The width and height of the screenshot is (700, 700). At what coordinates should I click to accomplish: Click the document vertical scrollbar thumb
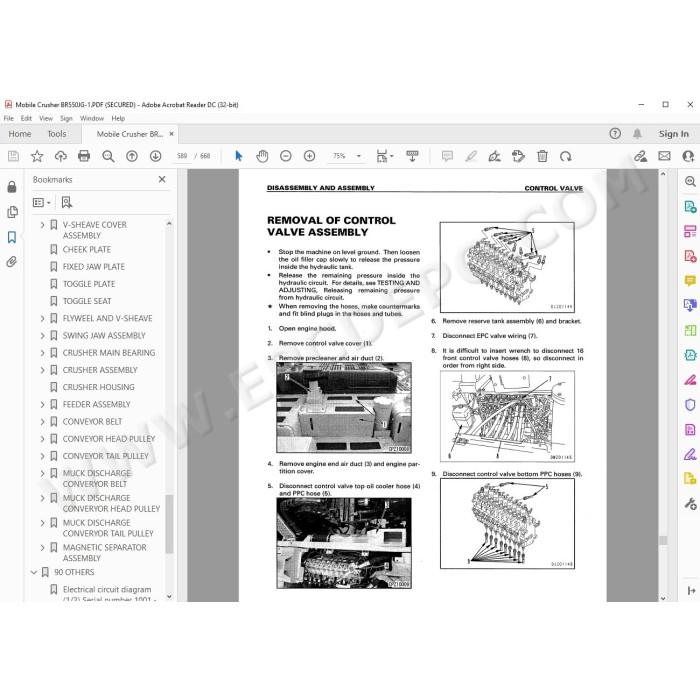click(663, 540)
